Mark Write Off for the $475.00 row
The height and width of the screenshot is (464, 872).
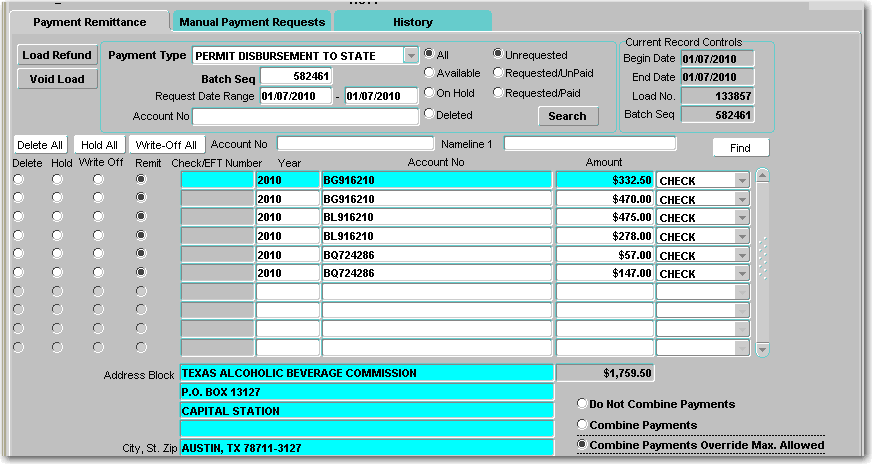pos(98,216)
